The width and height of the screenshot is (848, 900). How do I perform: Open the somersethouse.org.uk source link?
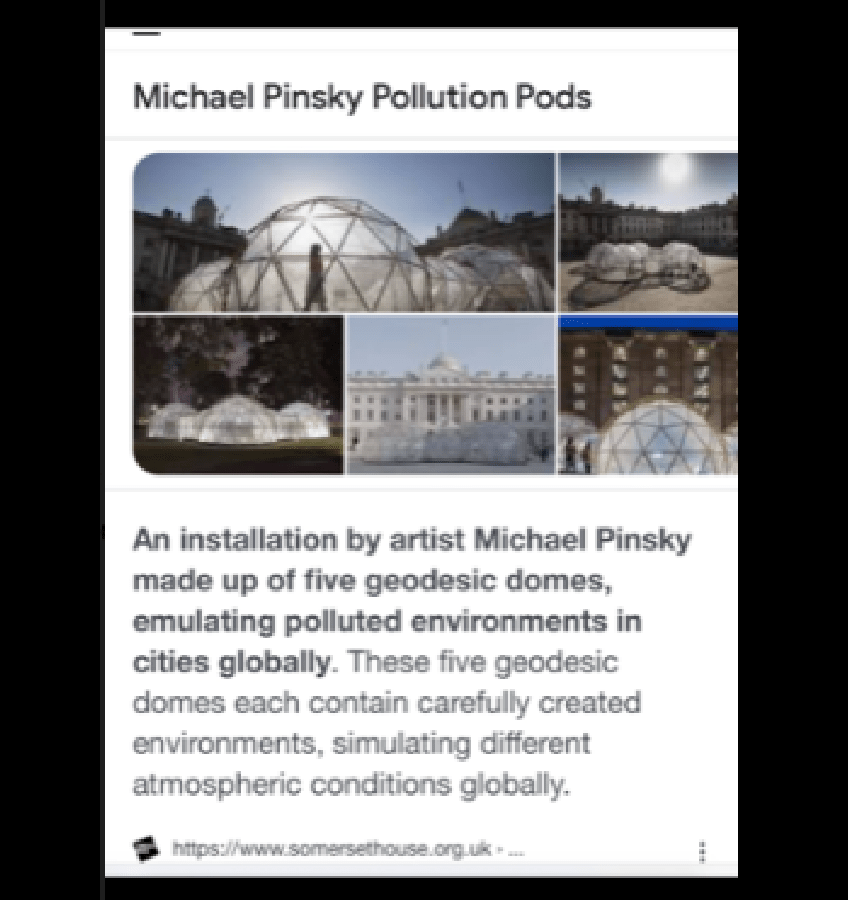tap(332, 849)
